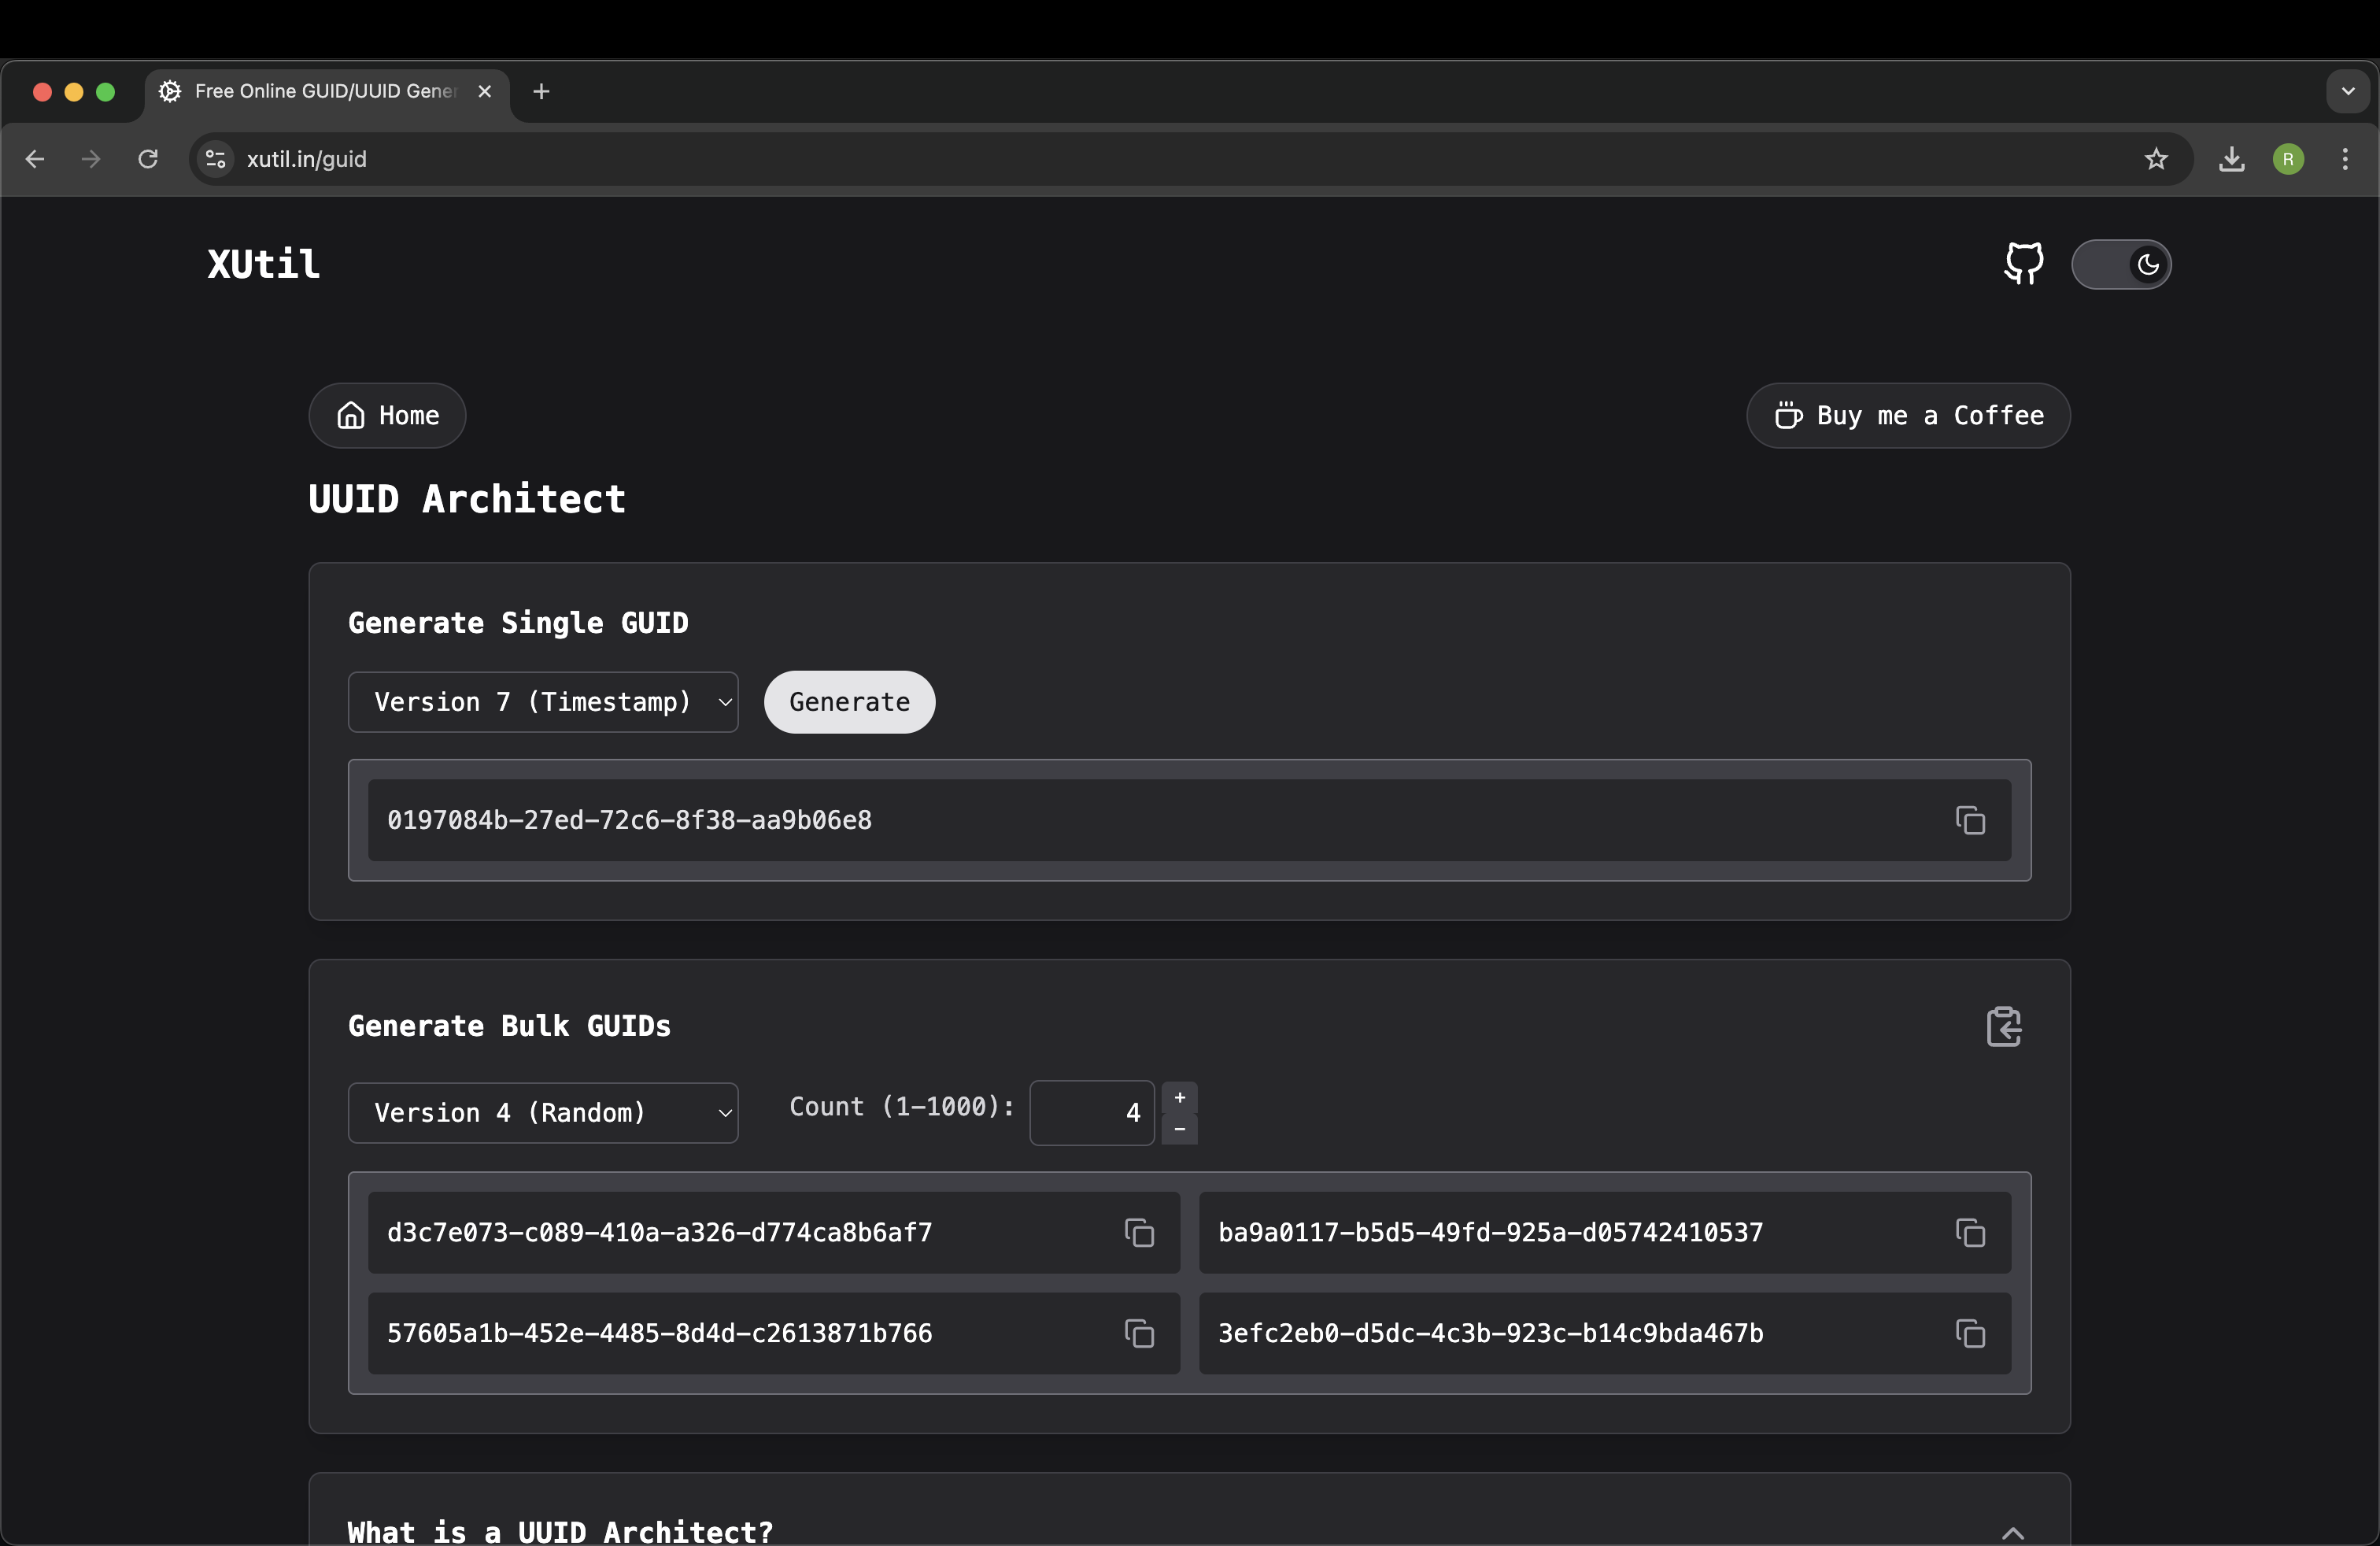Go to the Home page button

click(x=387, y=415)
